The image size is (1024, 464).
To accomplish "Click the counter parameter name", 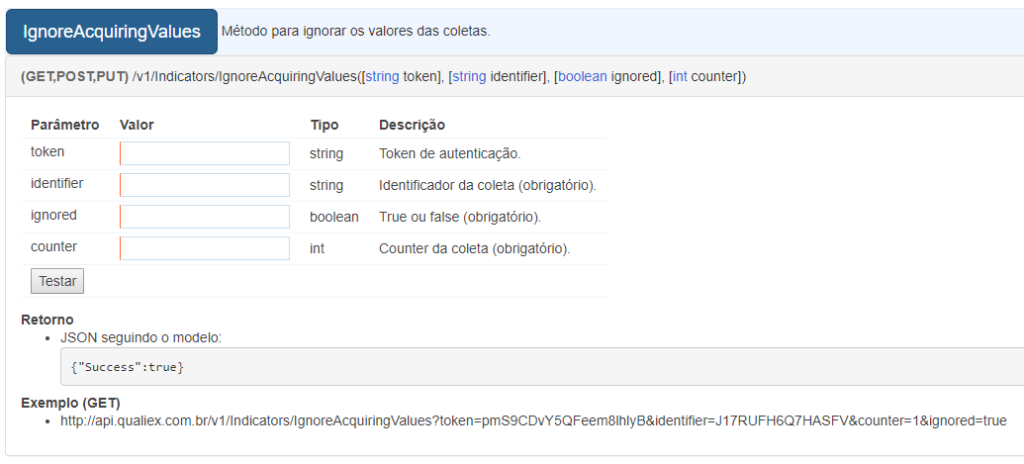I will tap(54, 246).
